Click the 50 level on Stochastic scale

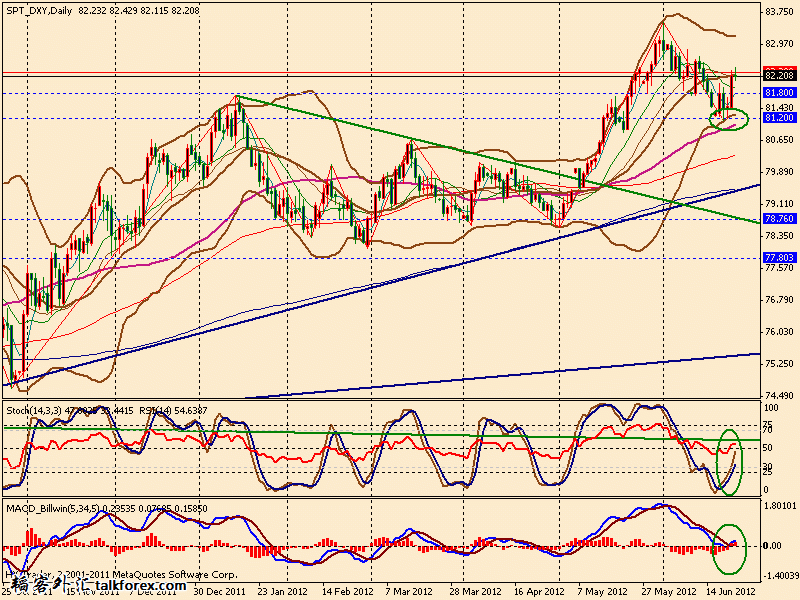click(x=768, y=447)
